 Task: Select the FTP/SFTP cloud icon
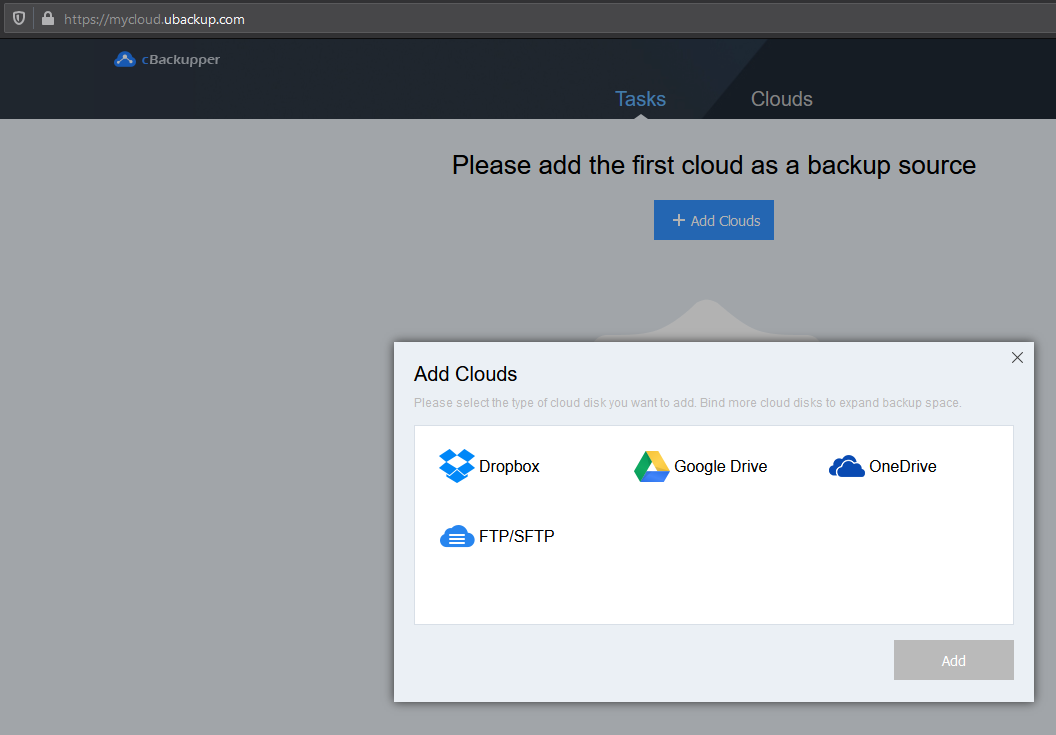(x=457, y=537)
